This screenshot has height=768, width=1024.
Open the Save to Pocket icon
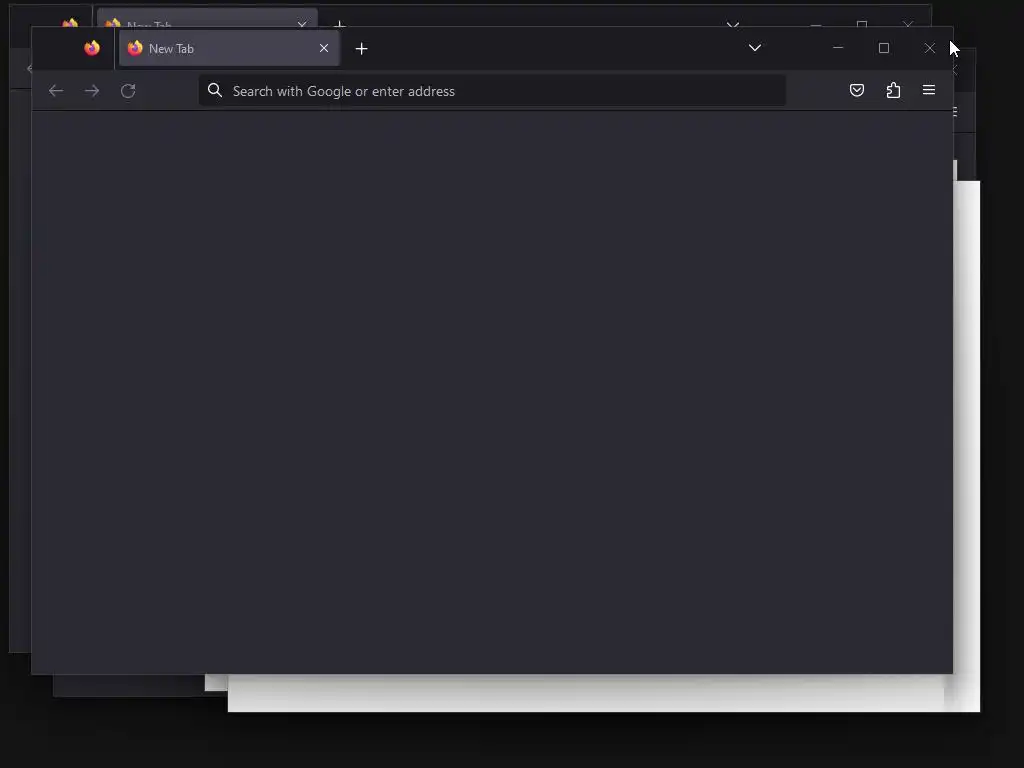pos(857,90)
